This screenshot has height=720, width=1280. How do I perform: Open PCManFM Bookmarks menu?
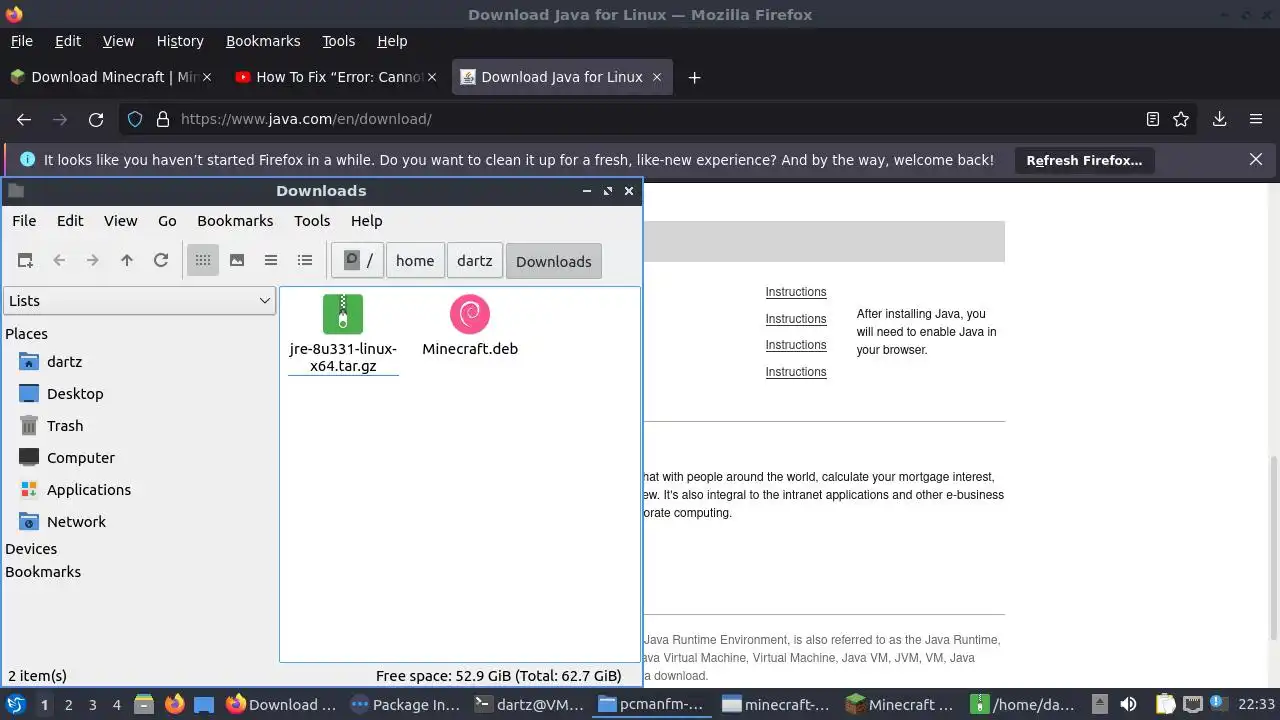[x=235, y=221]
